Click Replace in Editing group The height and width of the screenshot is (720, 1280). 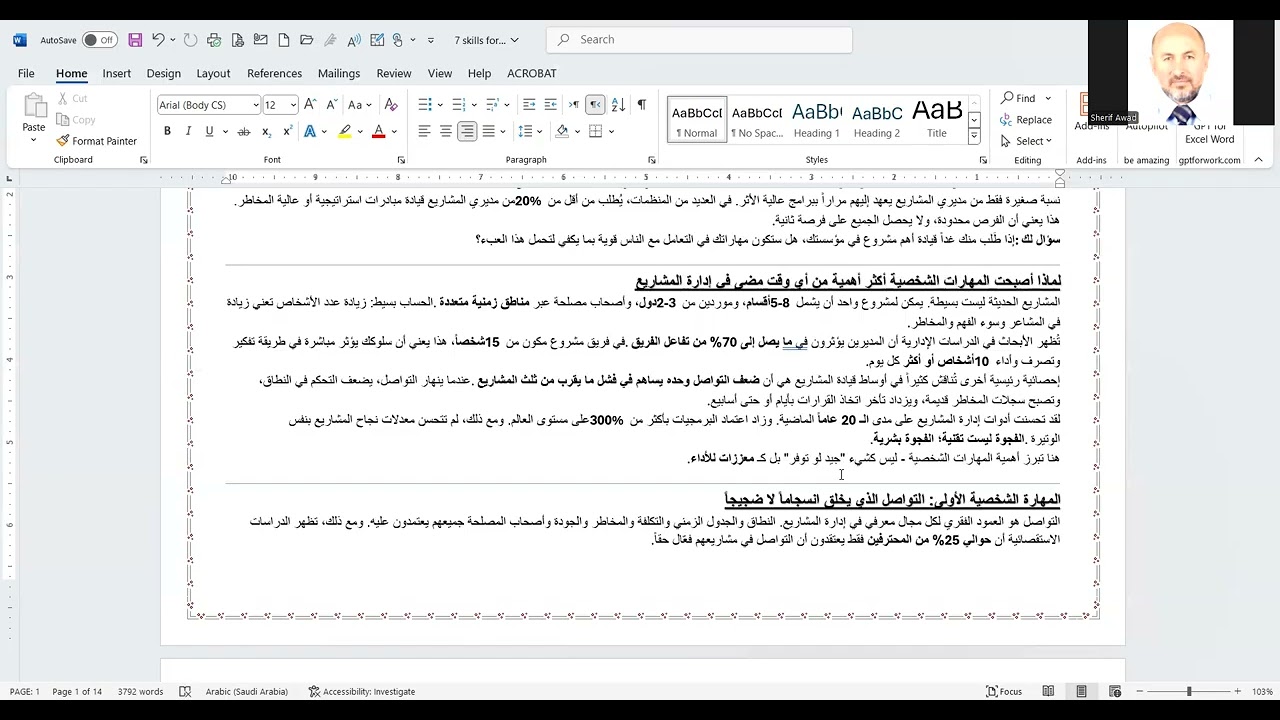(x=1026, y=119)
